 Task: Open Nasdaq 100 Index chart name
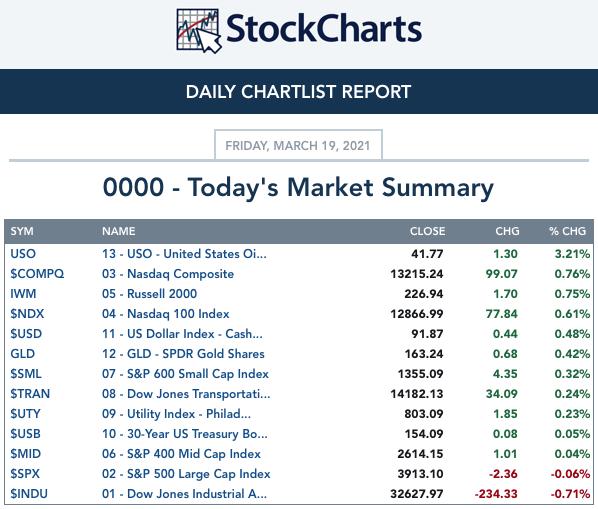166,314
